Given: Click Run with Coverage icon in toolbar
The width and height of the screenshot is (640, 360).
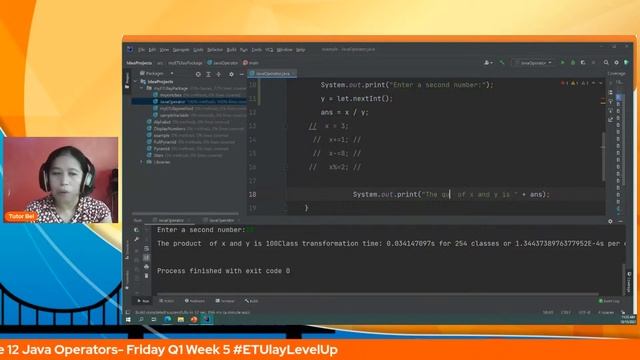Looking at the screenshot, I should (583, 62).
